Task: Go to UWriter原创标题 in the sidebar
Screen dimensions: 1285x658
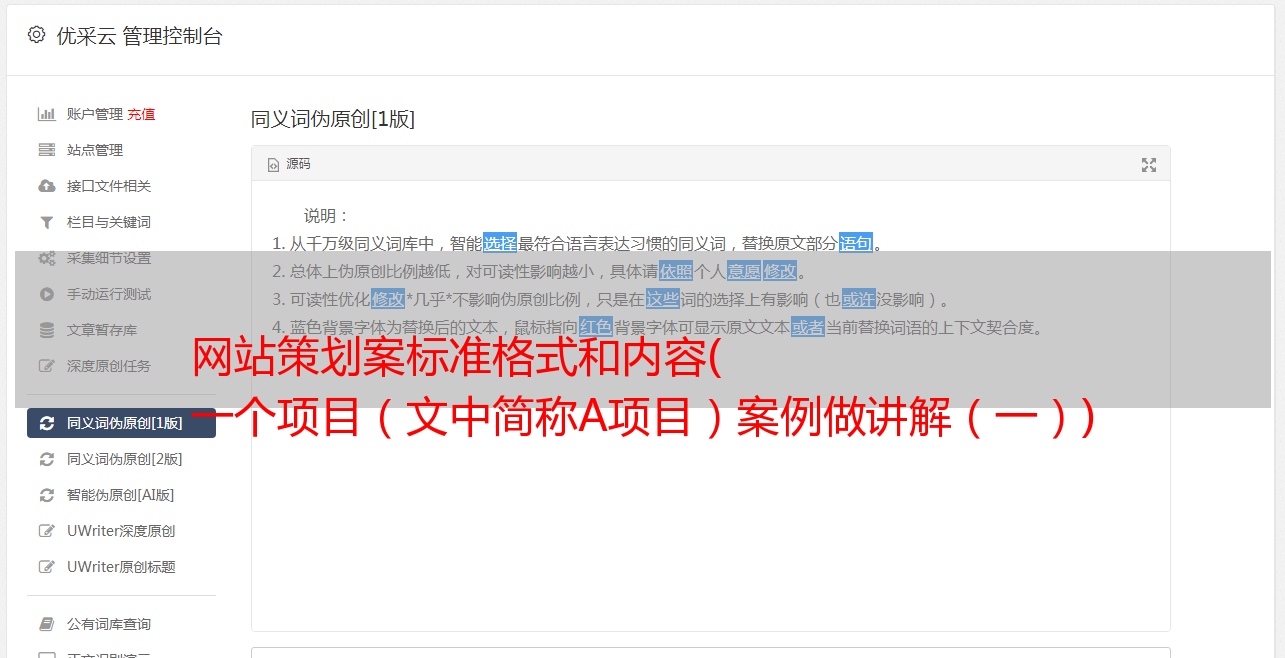Action: coord(121,567)
